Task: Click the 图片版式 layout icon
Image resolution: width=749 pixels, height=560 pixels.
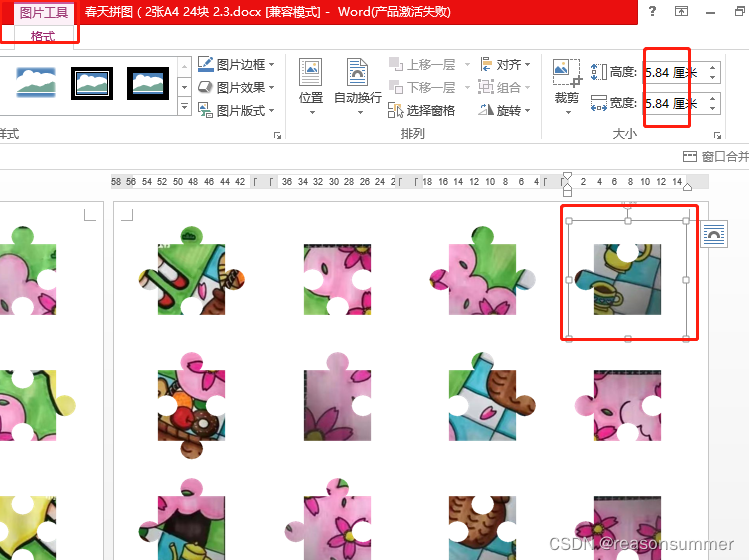Action: 205,110
